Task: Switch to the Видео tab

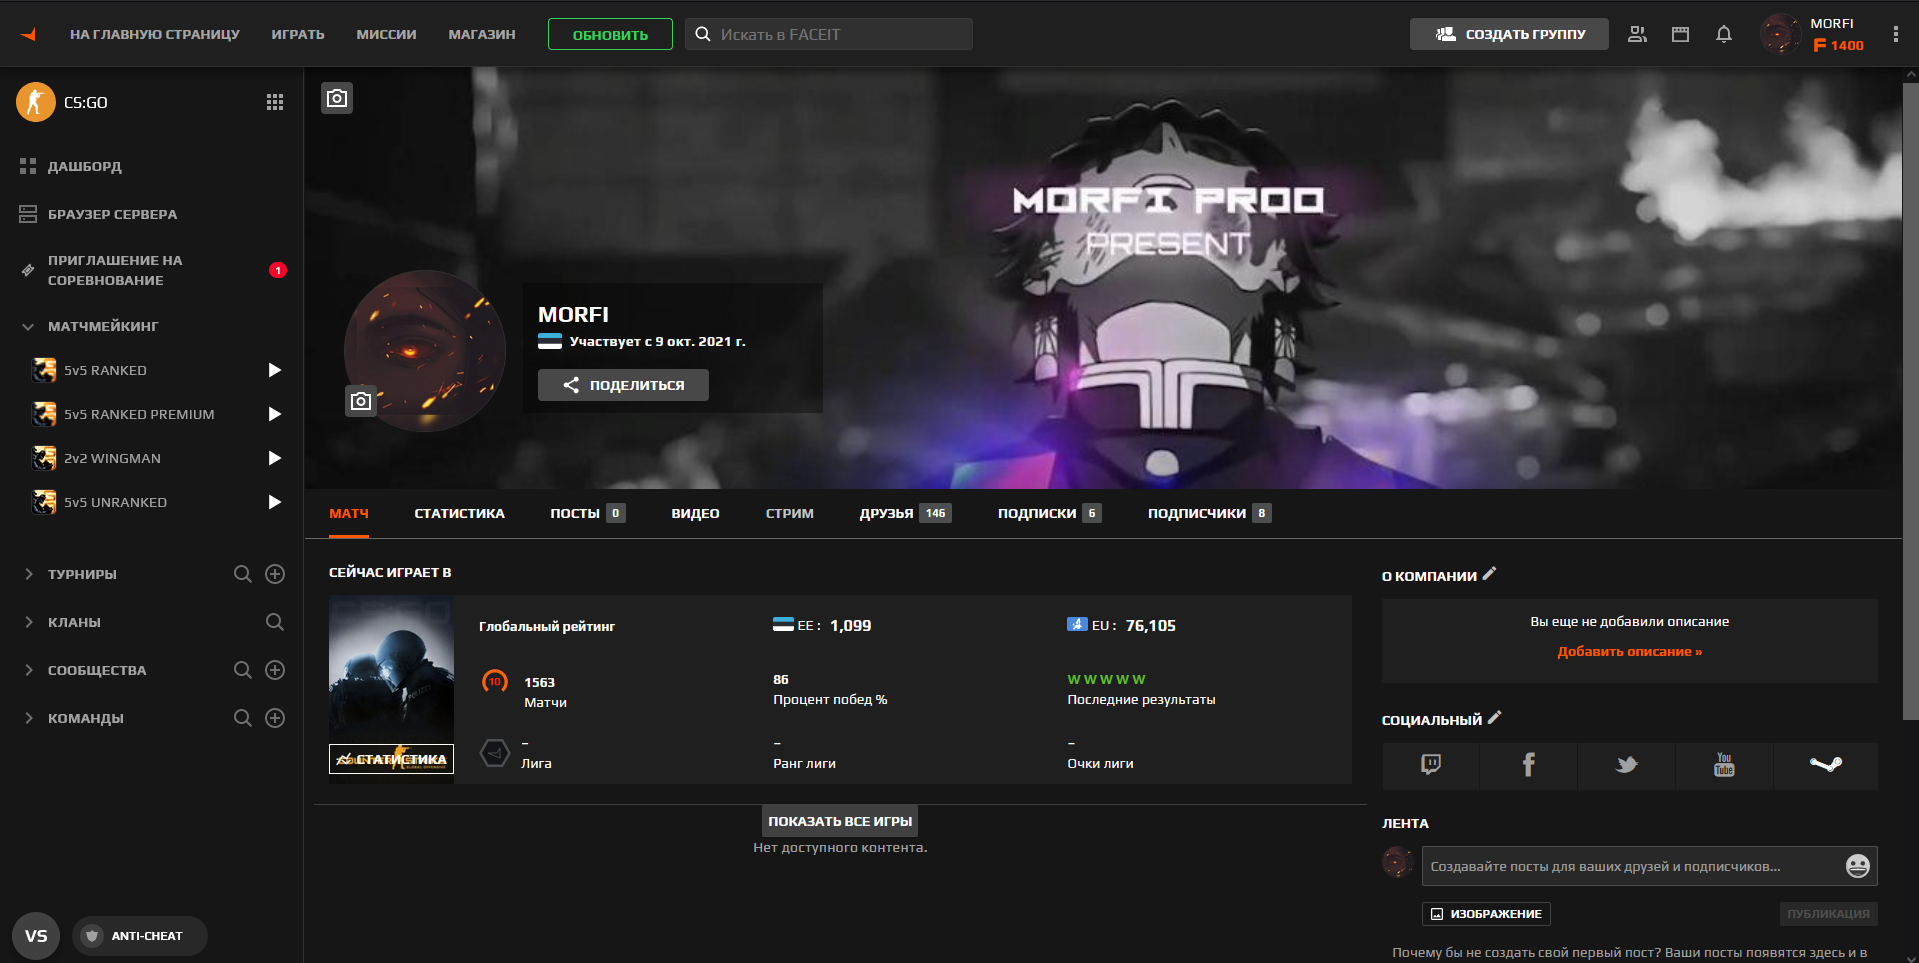Action: (695, 513)
